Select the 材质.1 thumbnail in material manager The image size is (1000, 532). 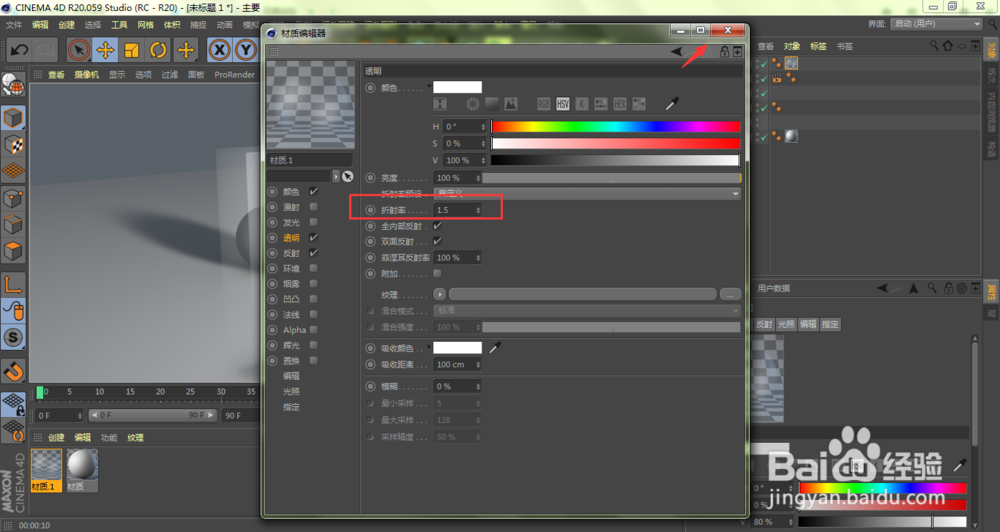(46, 470)
